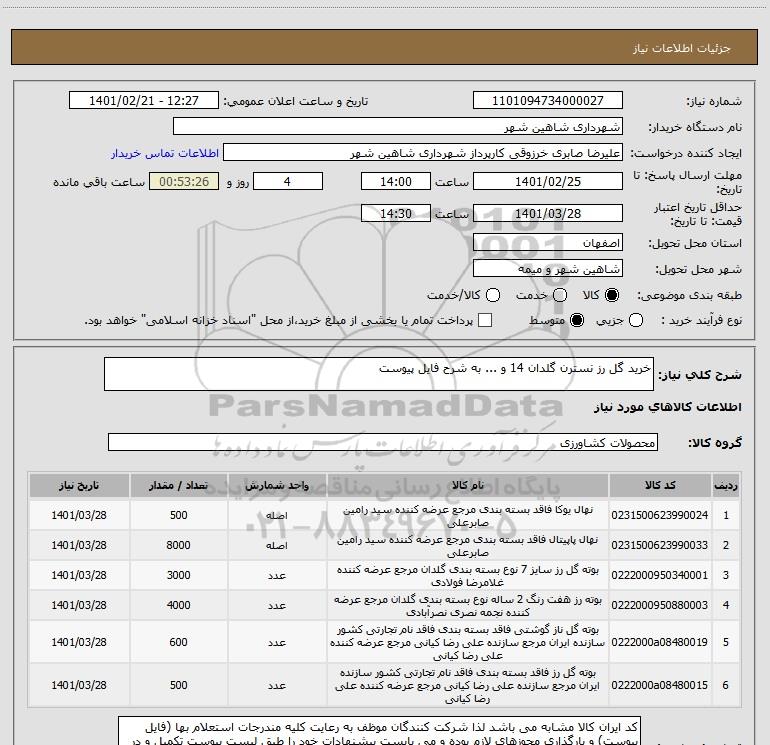Click the price validity date field 1401/03/28
Image resolution: width=770 pixels, height=745 pixels.
point(548,213)
